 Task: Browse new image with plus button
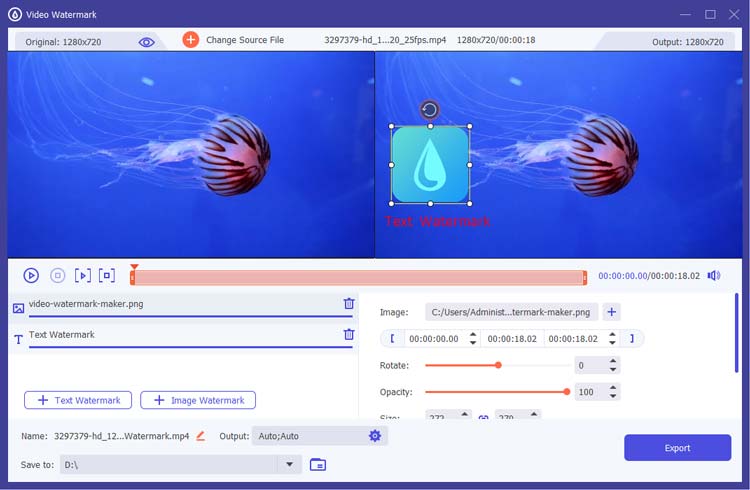click(x=612, y=312)
